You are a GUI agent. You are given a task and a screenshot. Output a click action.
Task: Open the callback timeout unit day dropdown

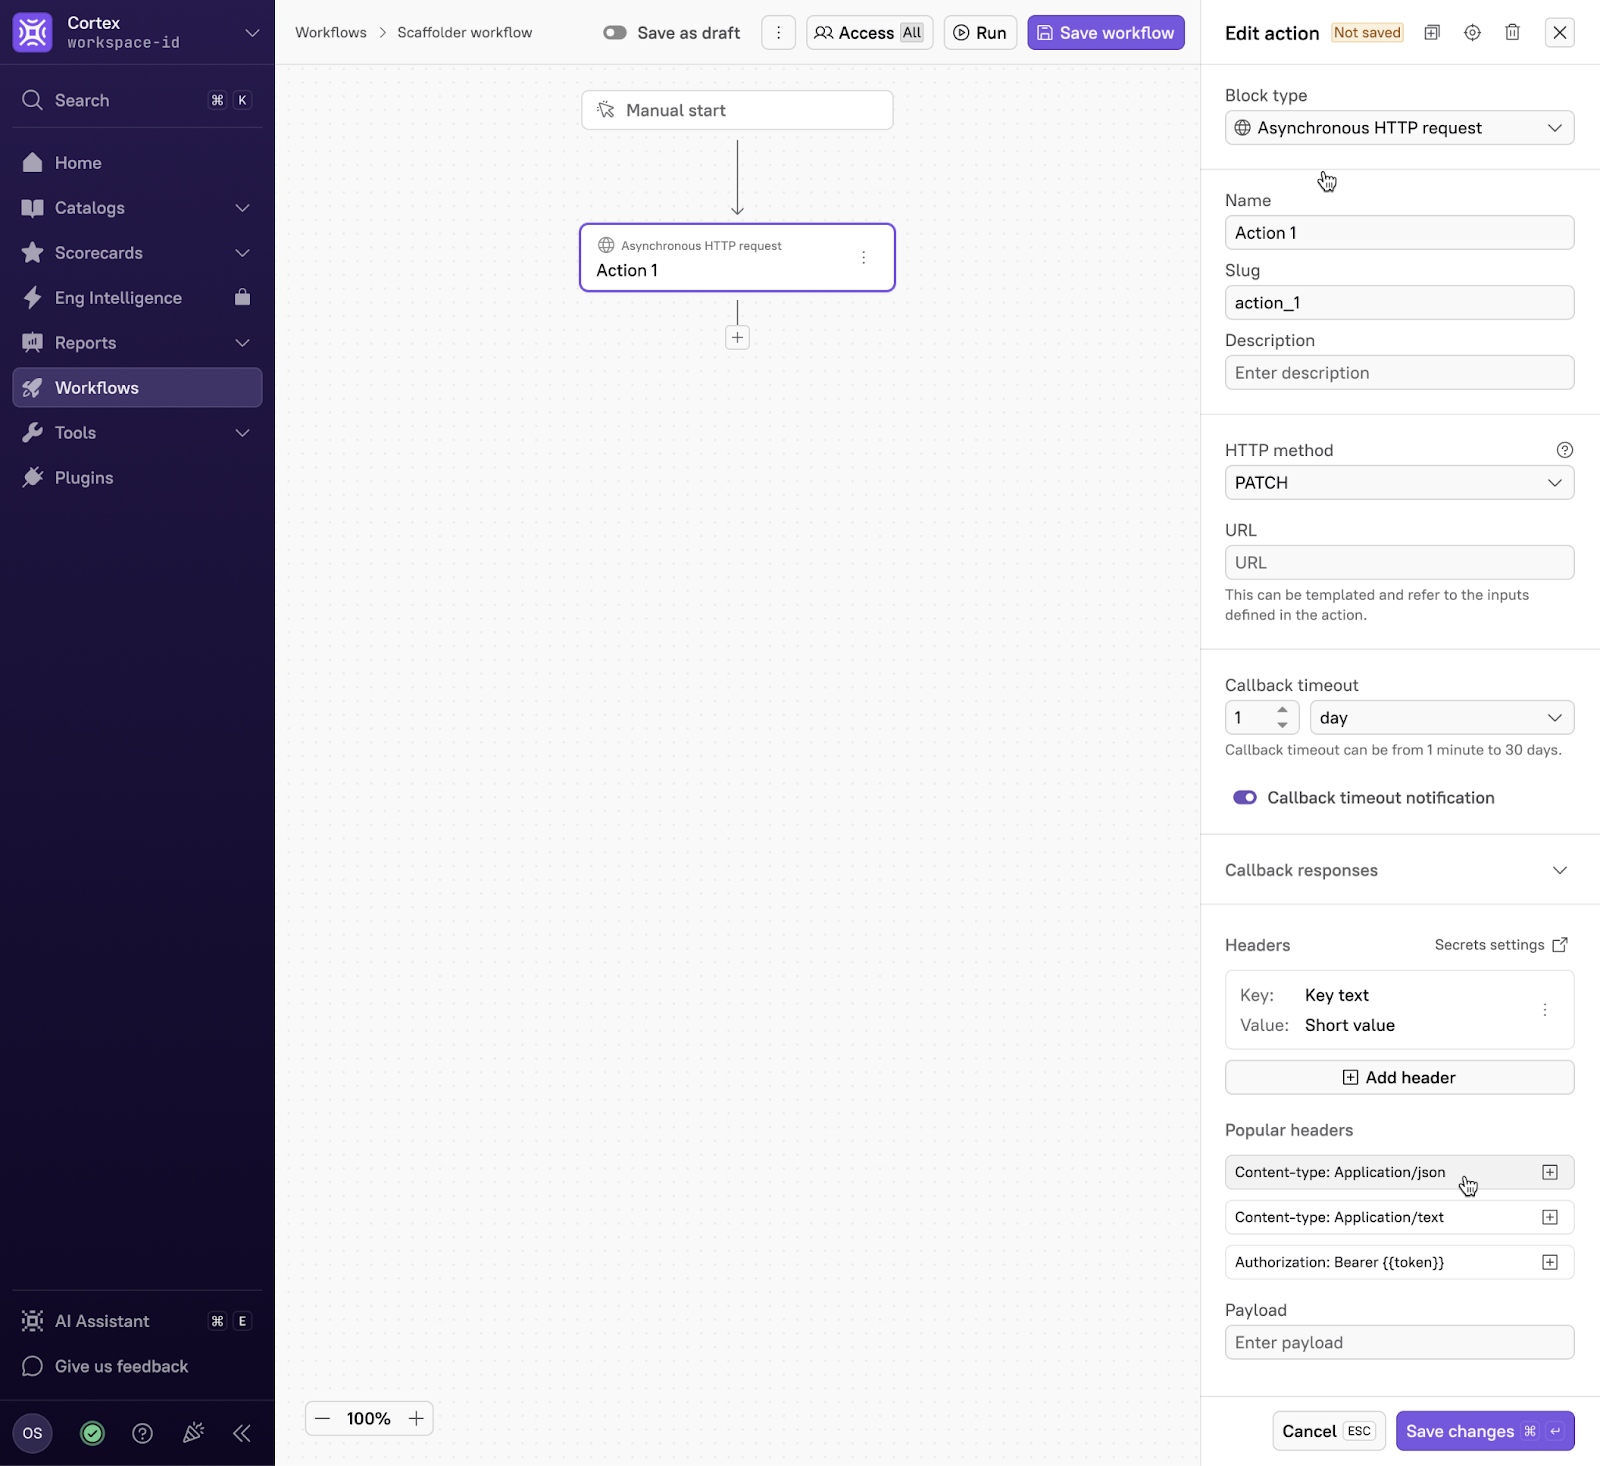[x=1441, y=718]
